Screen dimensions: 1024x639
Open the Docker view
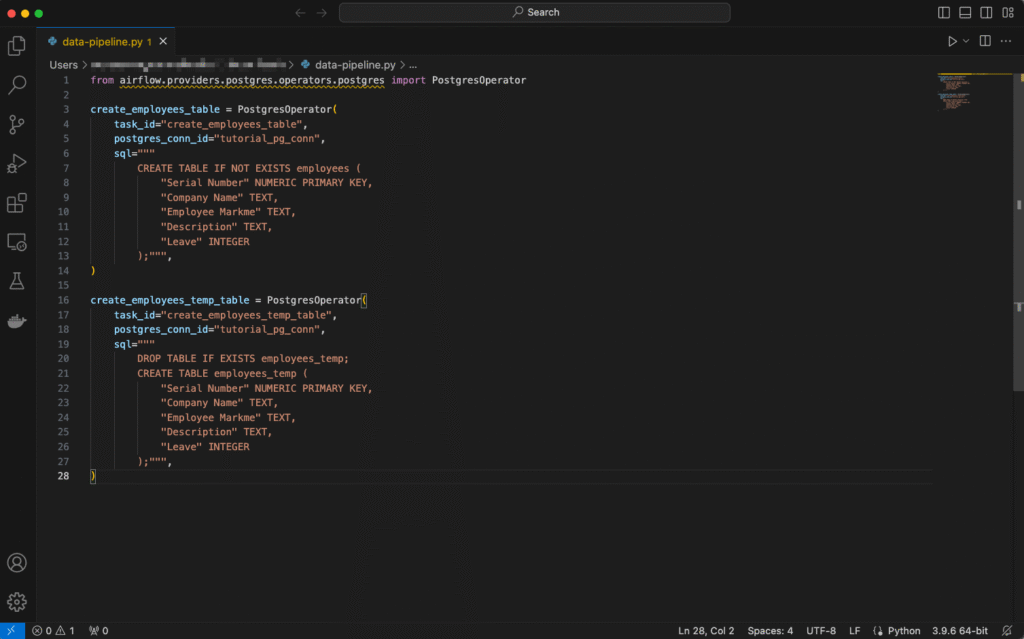17,321
